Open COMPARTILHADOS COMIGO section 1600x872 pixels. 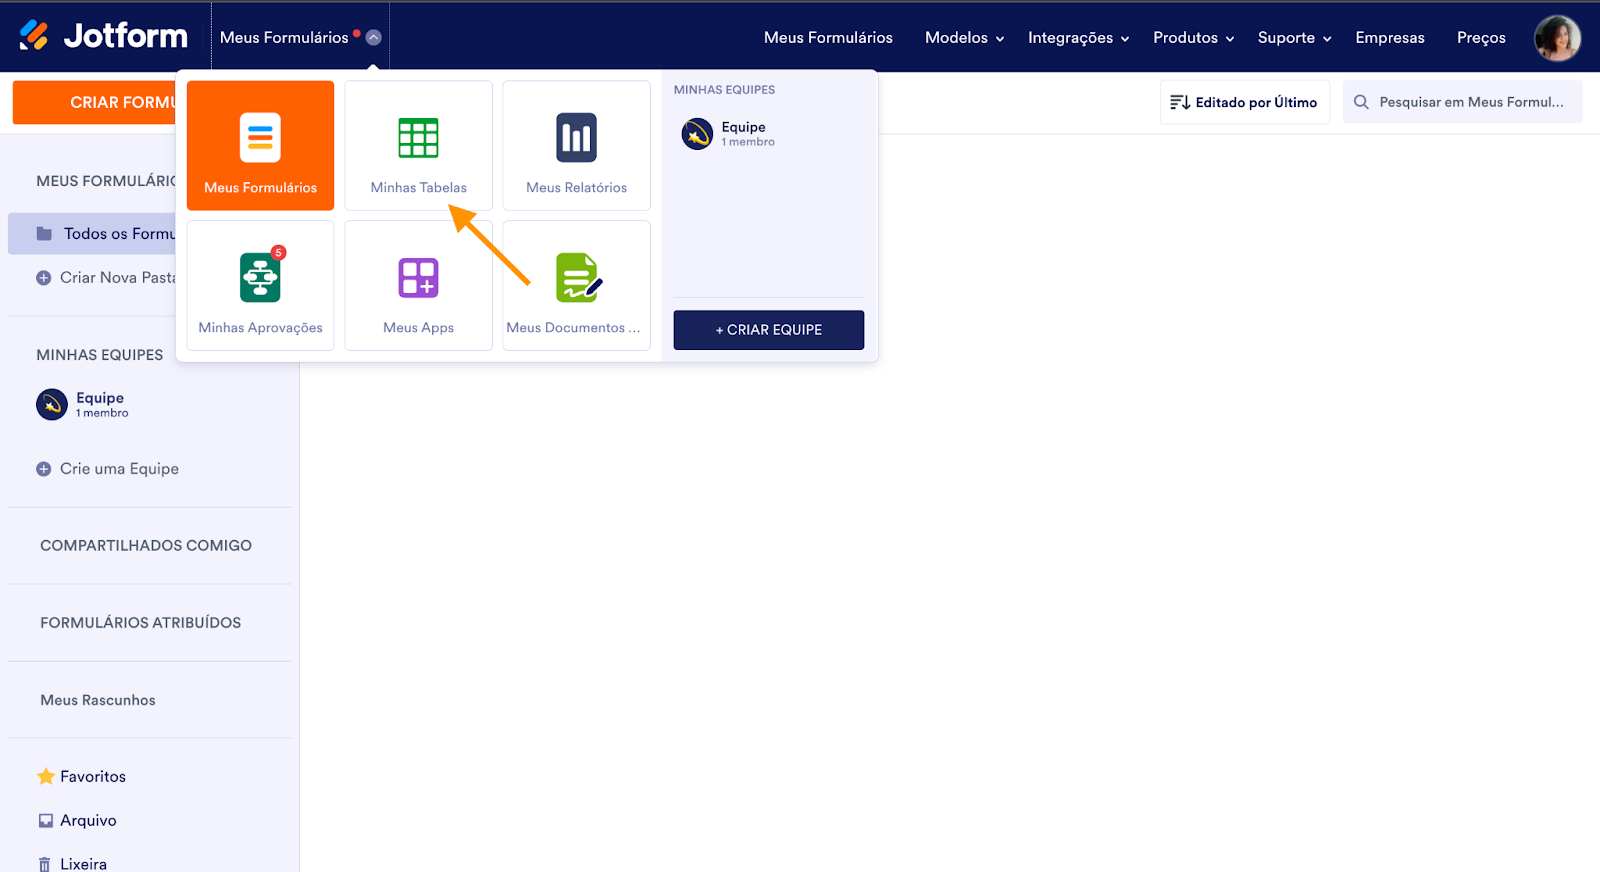pos(146,546)
